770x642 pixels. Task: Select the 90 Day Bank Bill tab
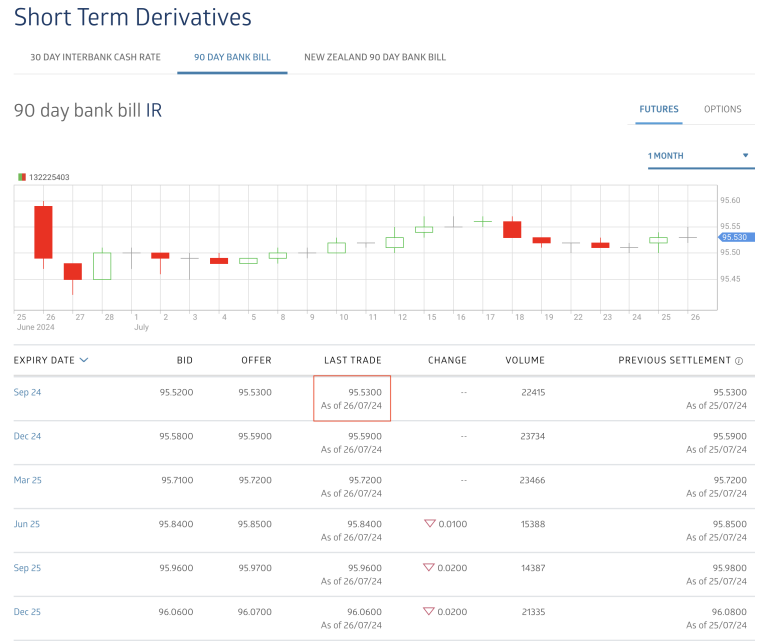(x=232, y=57)
